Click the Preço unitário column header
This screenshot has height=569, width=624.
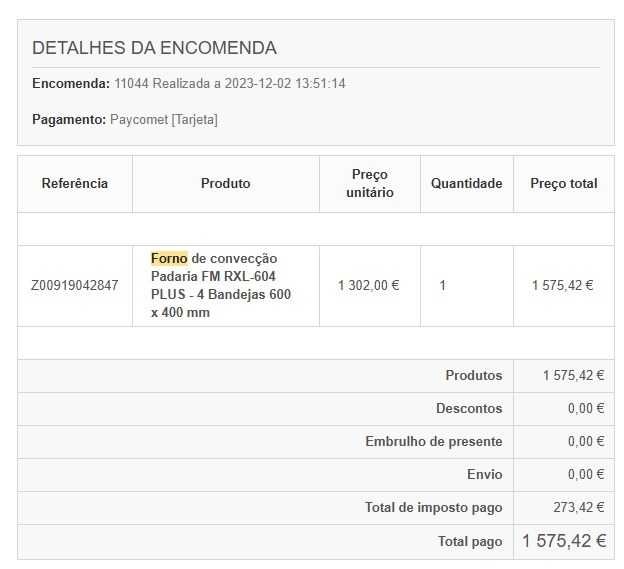coord(370,184)
